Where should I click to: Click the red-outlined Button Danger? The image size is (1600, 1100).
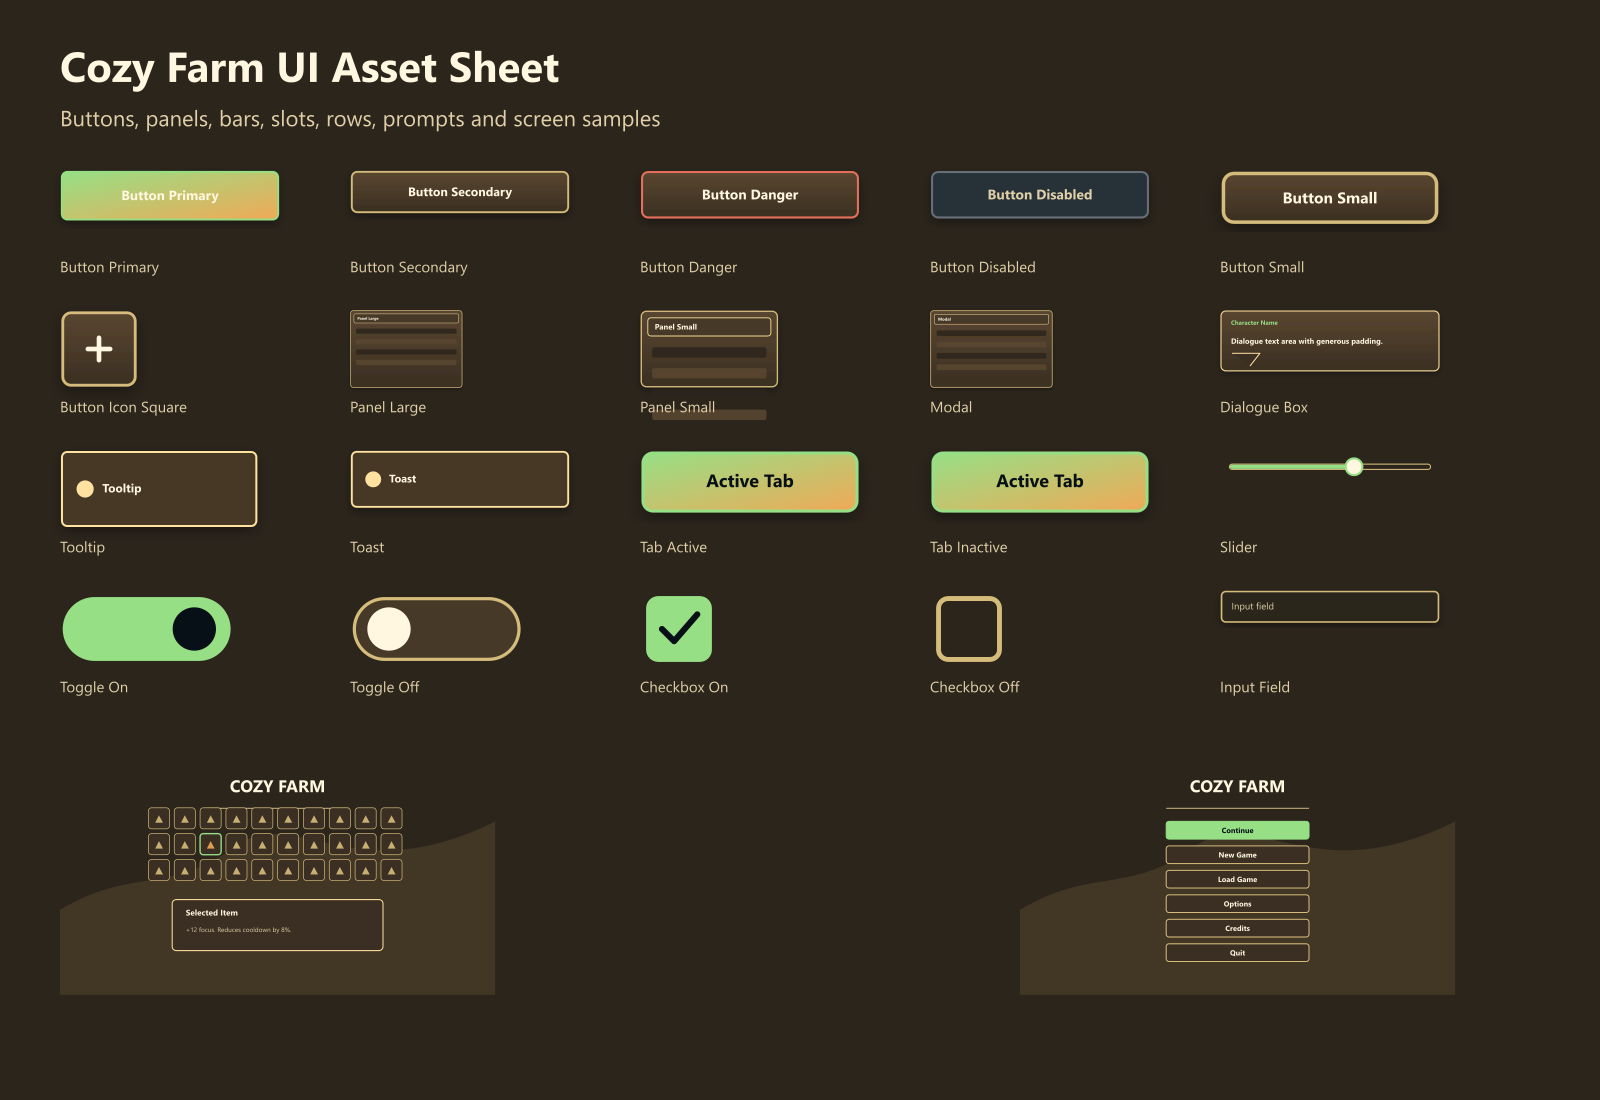pyautogui.click(x=750, y=195)
